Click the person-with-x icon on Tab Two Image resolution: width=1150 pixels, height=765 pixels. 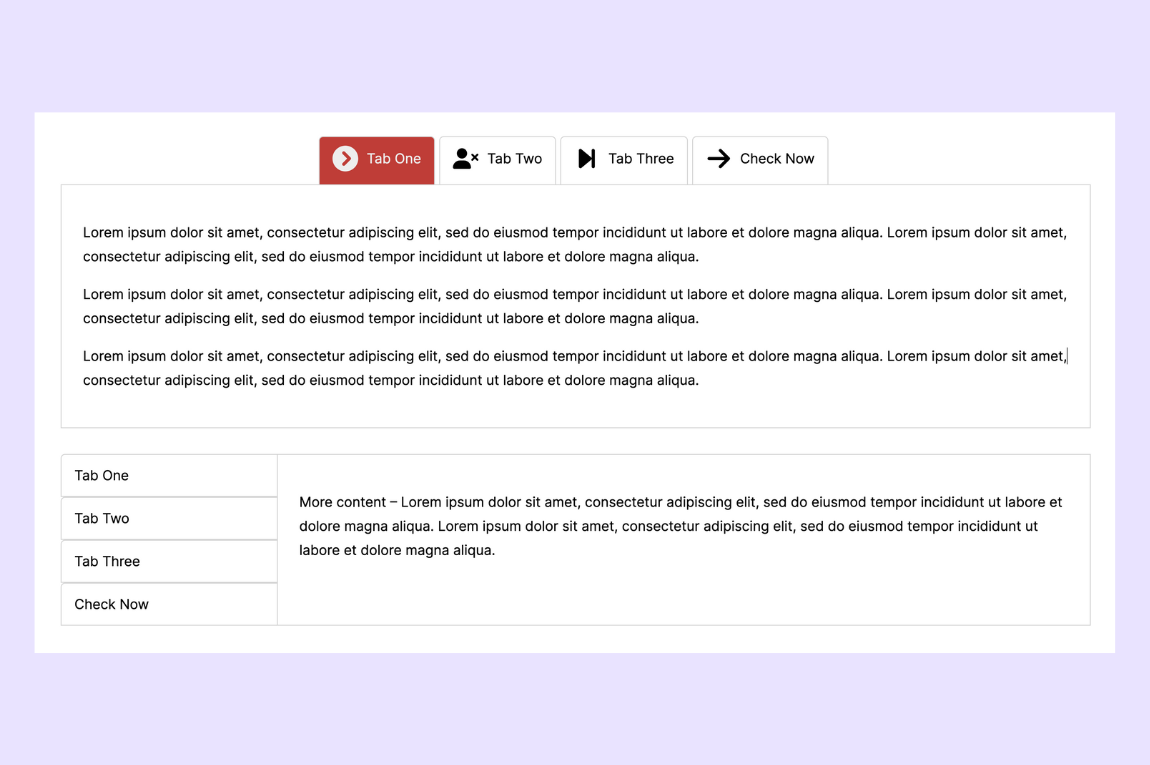tap(464, 157)
